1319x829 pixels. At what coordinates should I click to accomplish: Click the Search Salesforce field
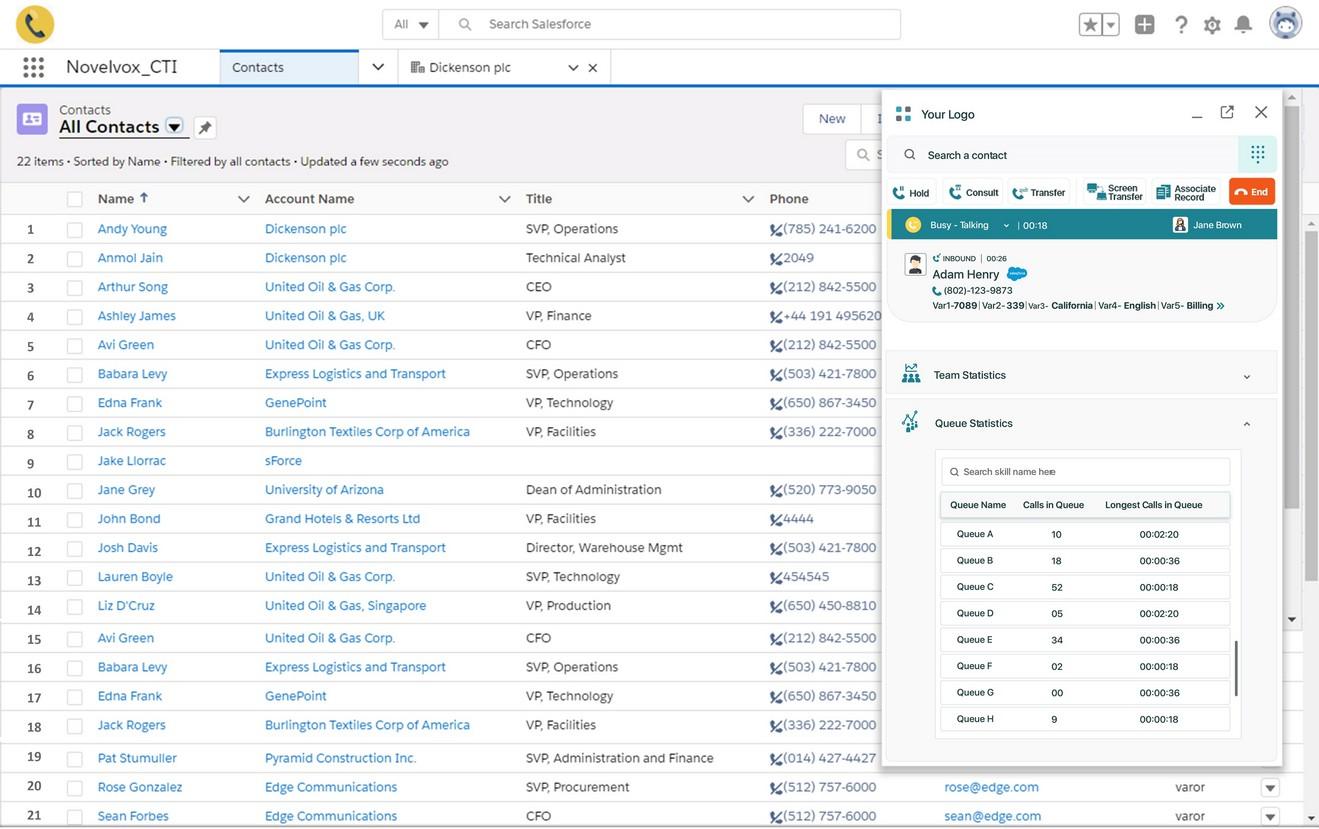[670, 24]
